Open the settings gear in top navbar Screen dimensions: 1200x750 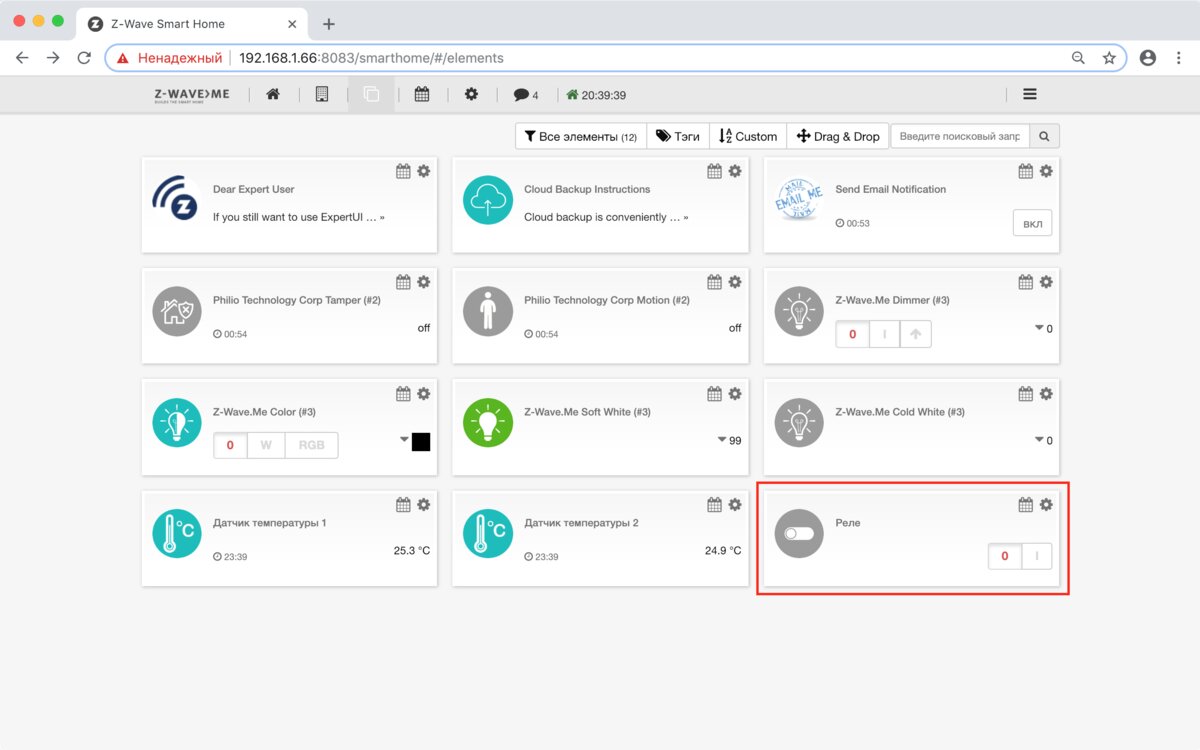471,94
